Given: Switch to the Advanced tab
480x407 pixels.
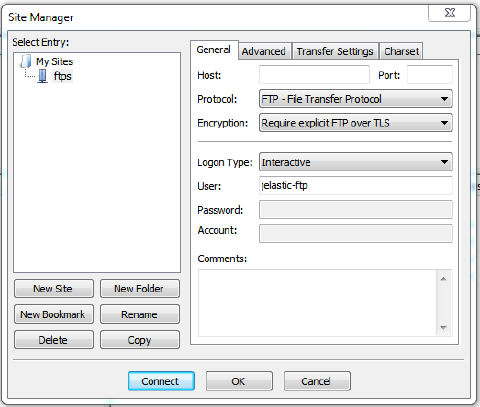Looking at the screenshot, I should pos(264,51).
